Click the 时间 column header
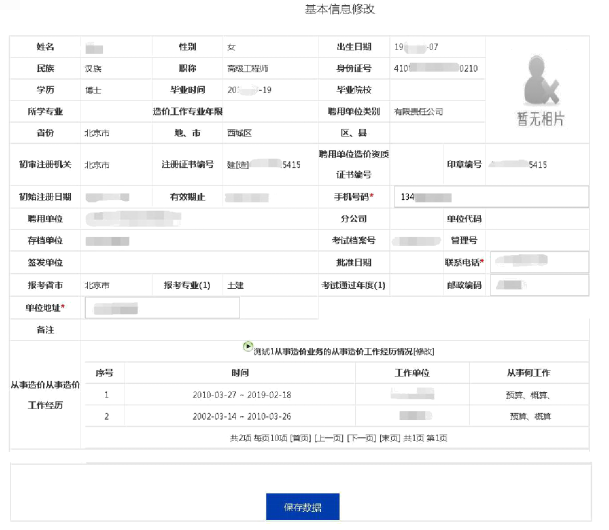 240,373
